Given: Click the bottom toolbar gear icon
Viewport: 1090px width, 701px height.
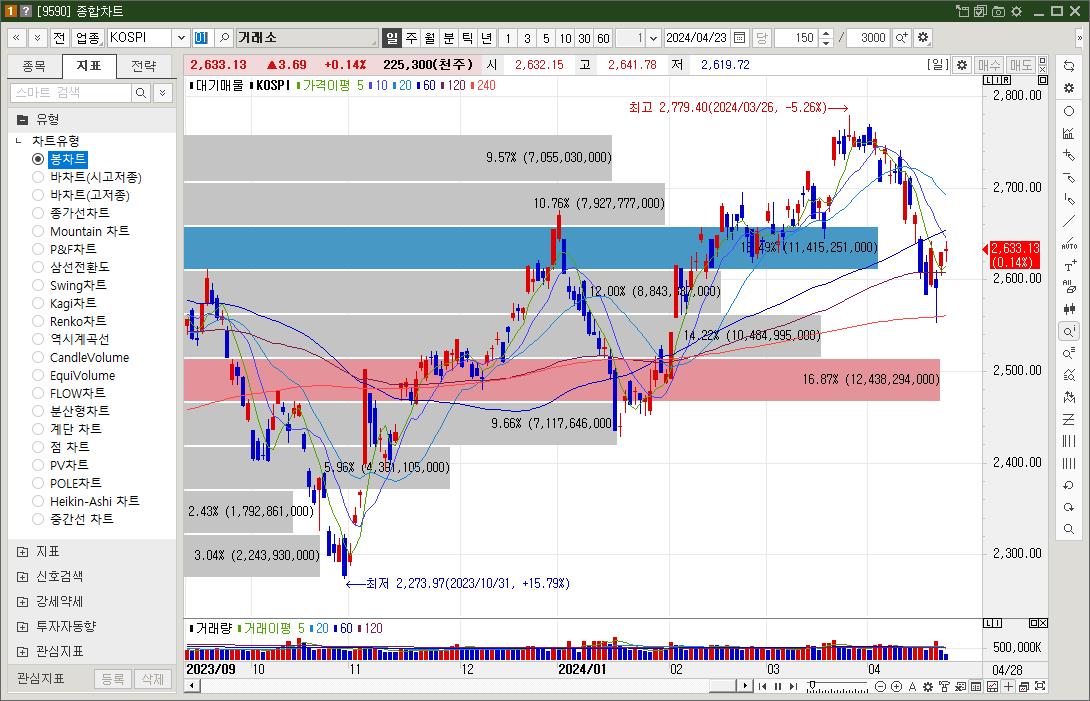Looking at the screenshot, I should click(928, 686).
